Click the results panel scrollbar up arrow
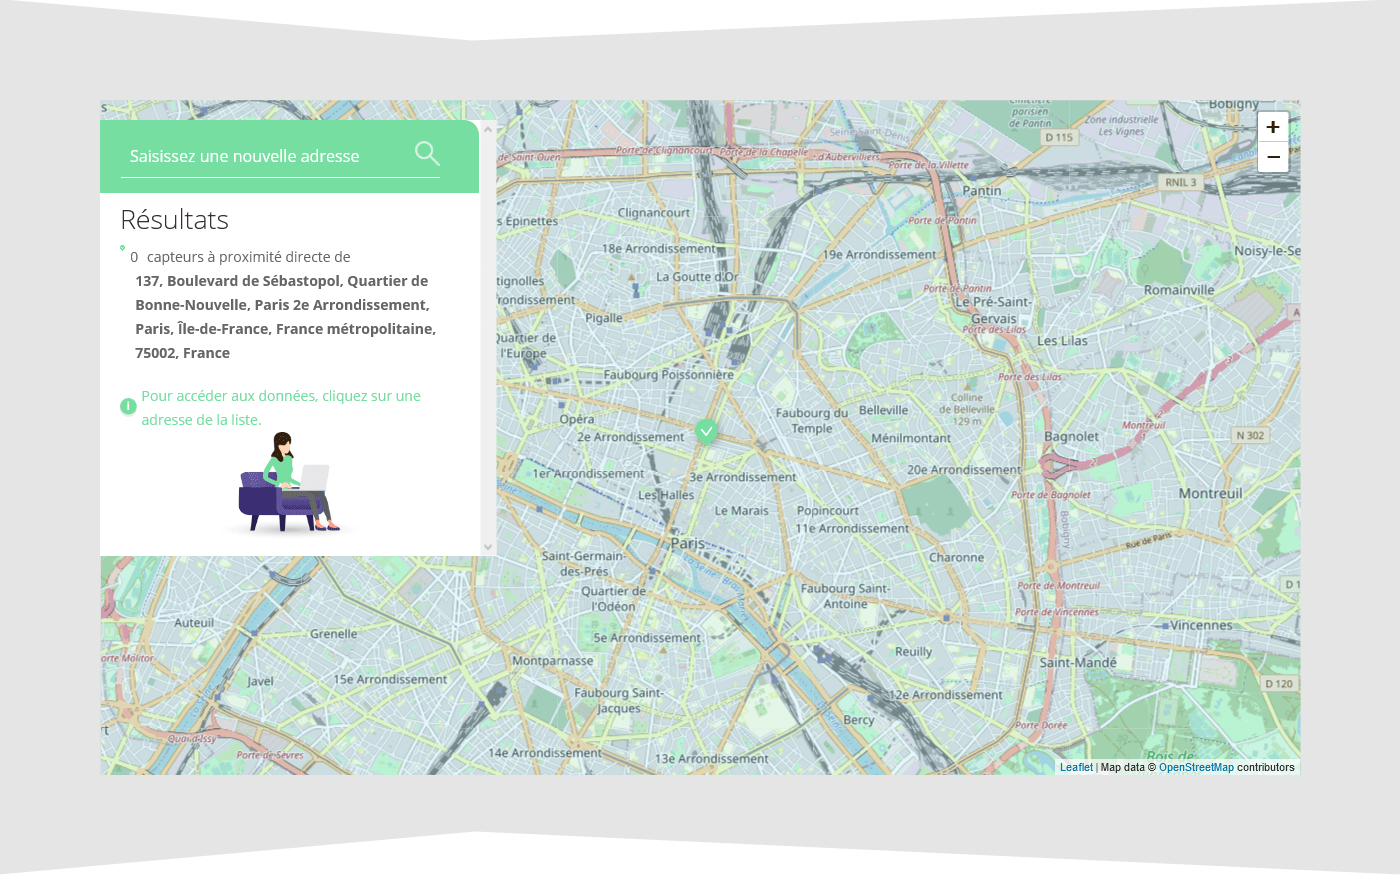Viewport: 1400px width, 875px height. click(x=488, y=129)
